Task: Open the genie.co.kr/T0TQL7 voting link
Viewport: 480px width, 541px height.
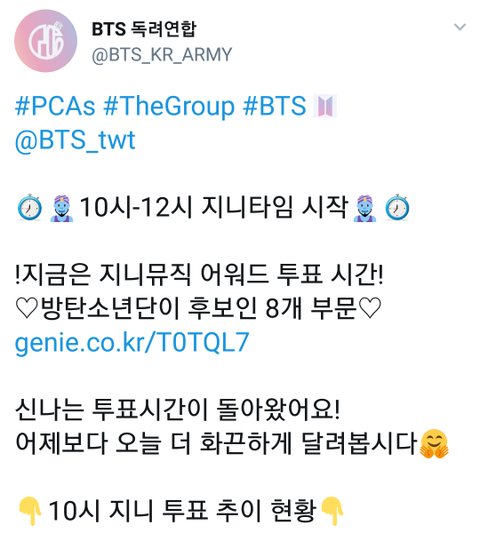Action: click(132, 343)
